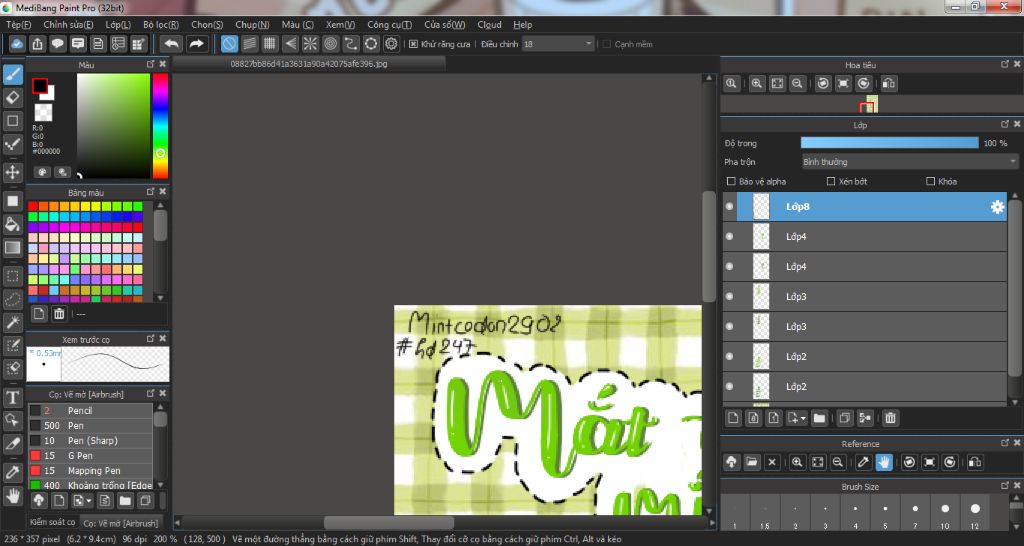Select the second Lớp4 layer row
The image size is (1024, 546).
pos(865,266)
